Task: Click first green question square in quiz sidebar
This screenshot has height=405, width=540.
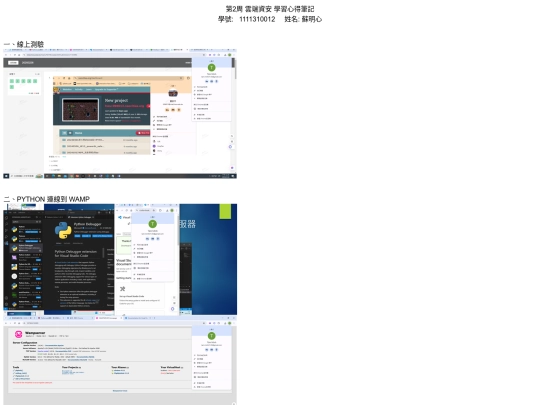Action: coord(12,81)
